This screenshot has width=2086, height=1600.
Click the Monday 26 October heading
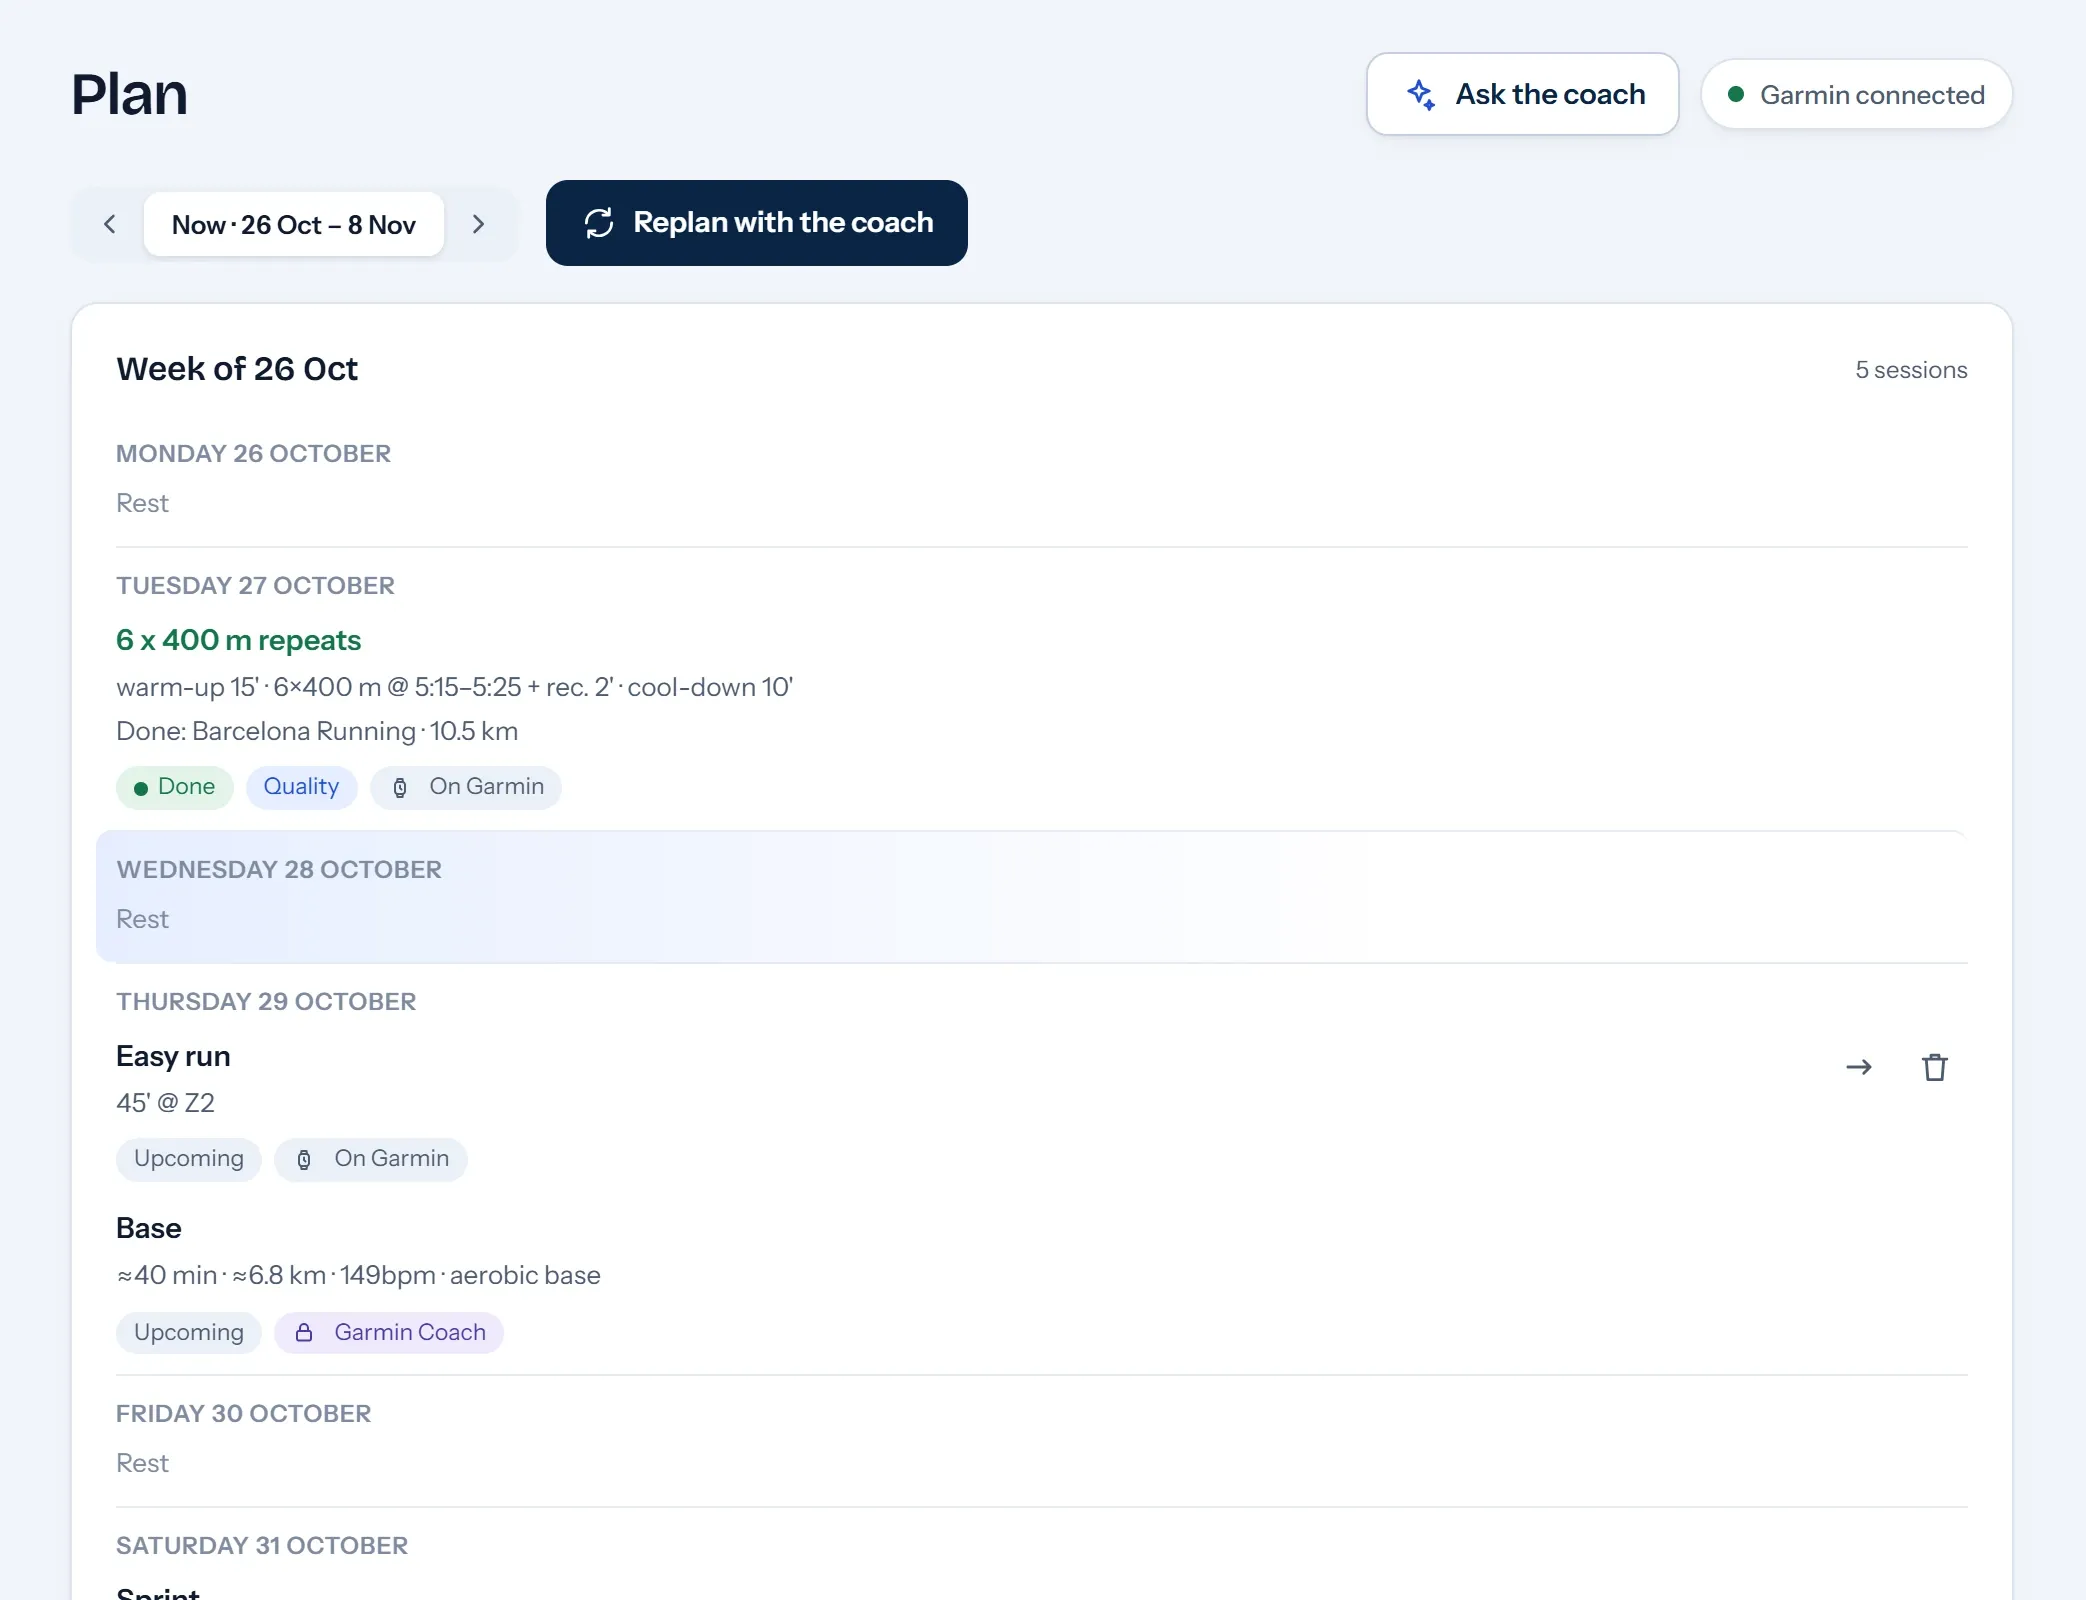[x=253, y=454]
